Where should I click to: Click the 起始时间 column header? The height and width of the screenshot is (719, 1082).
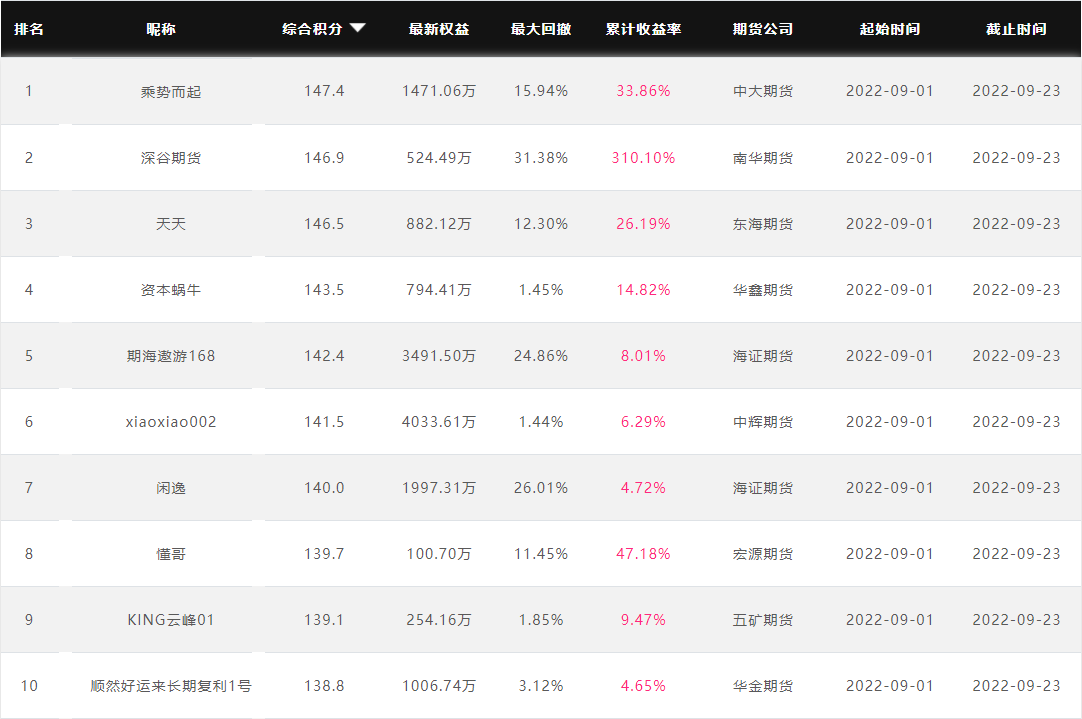(x=889, y=29)
